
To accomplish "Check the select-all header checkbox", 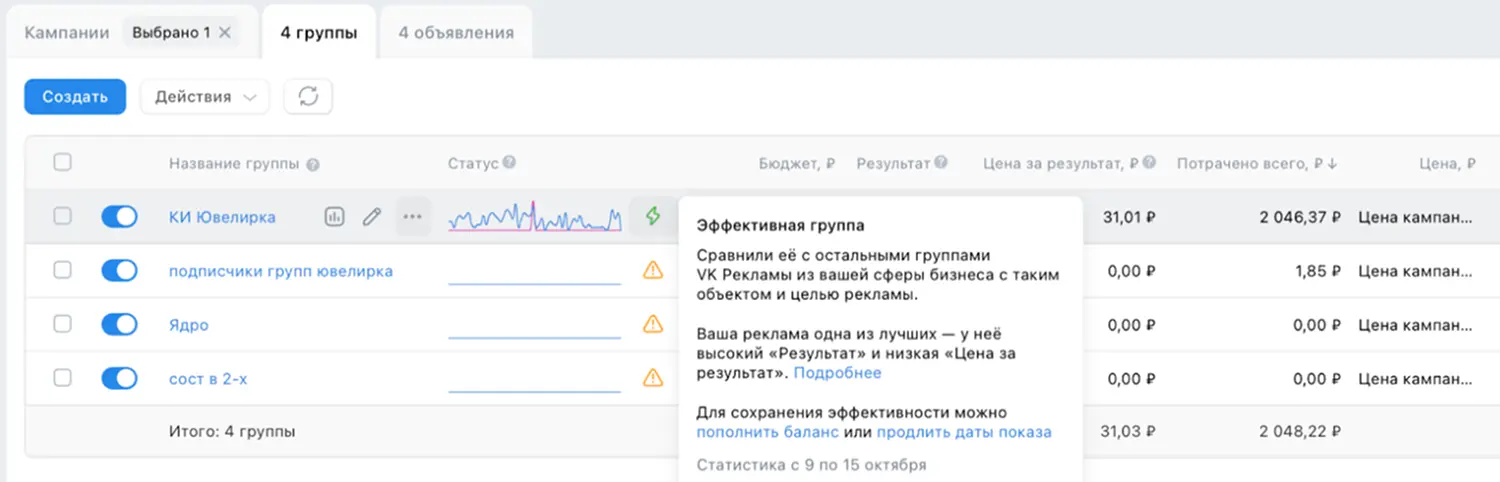I will (62, 163).
